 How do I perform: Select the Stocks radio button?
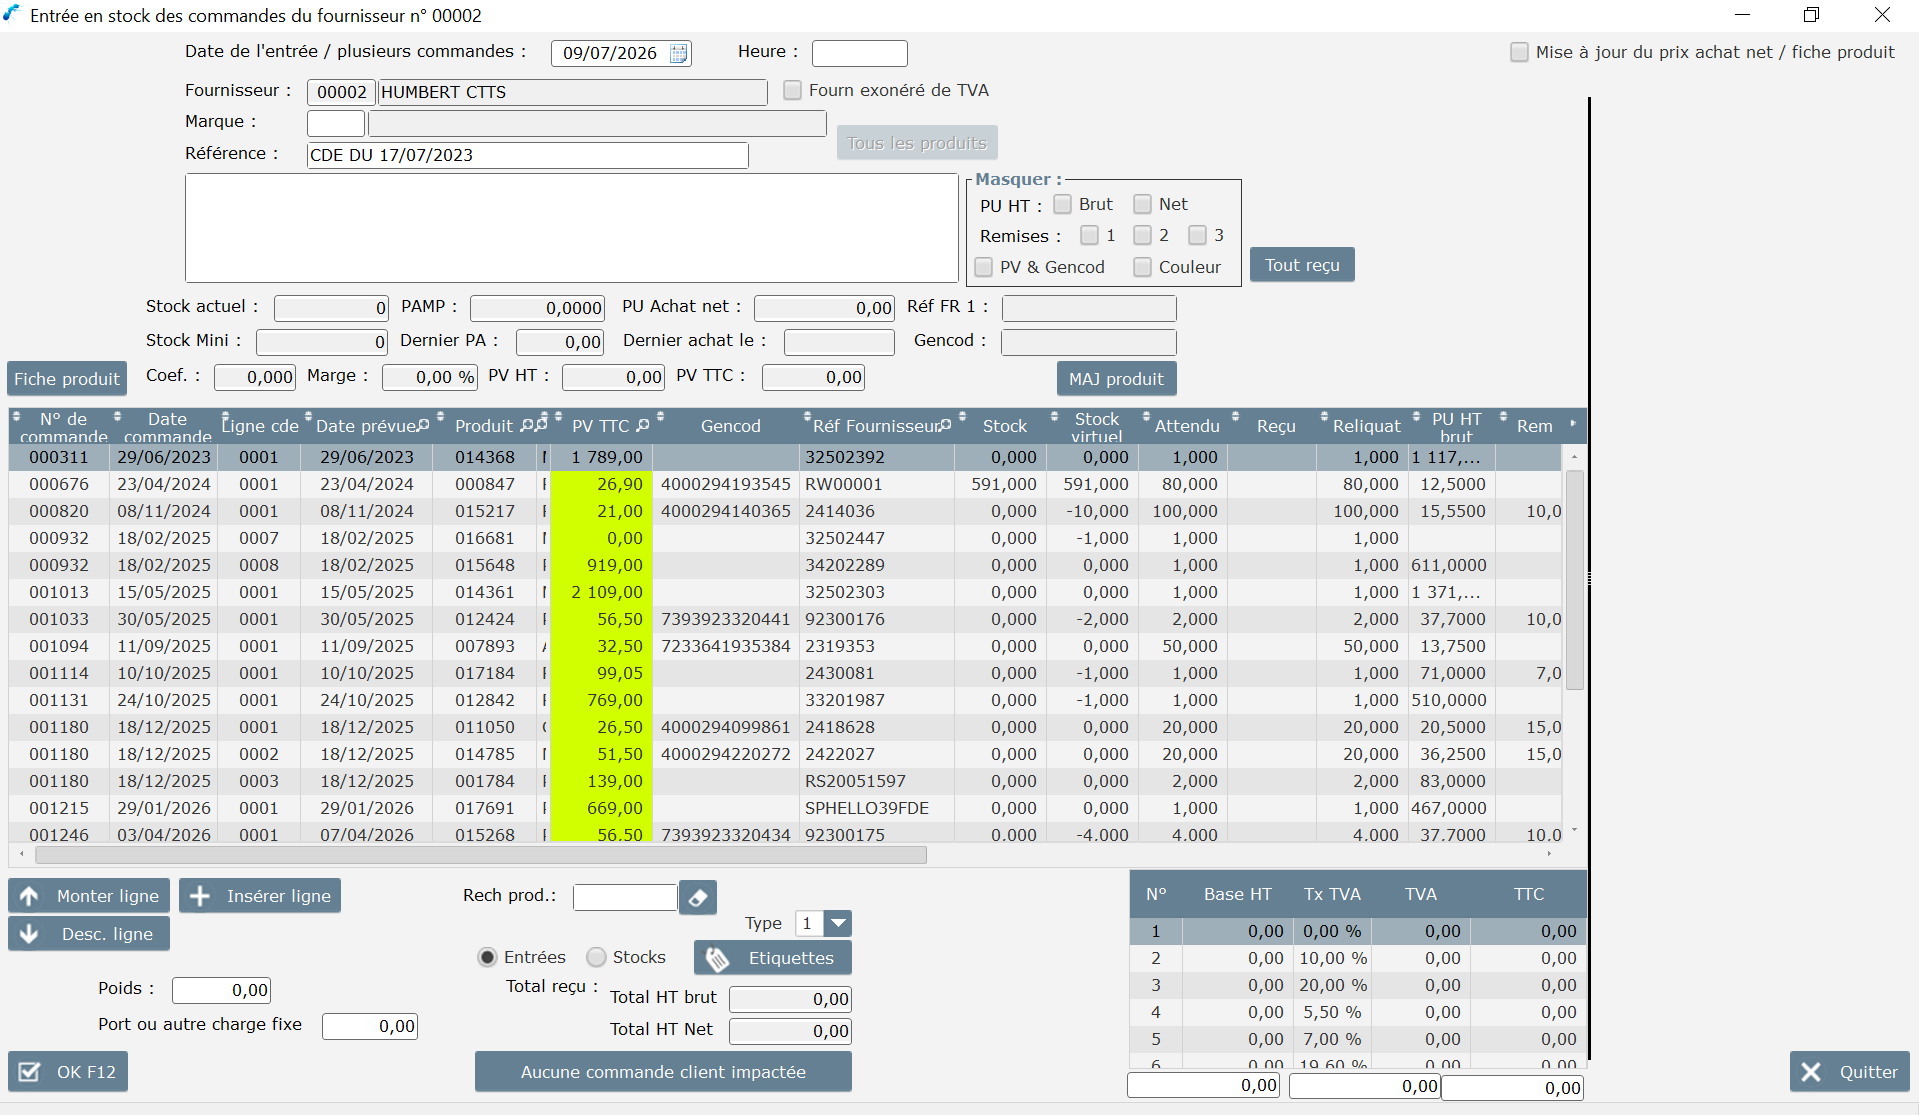(x=596, y=957)
